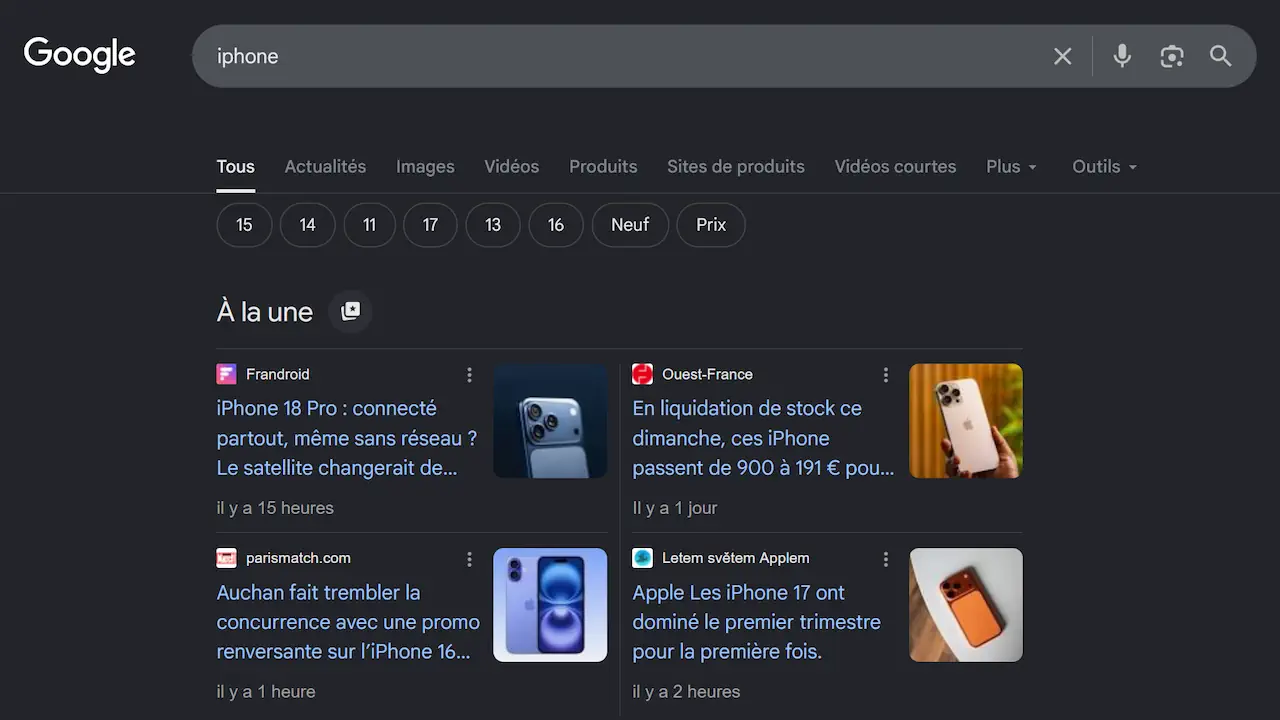Open the Auchan iPhone 16 promo article
The height and width of the screenshot is (720, 1280).
[348, 622]
